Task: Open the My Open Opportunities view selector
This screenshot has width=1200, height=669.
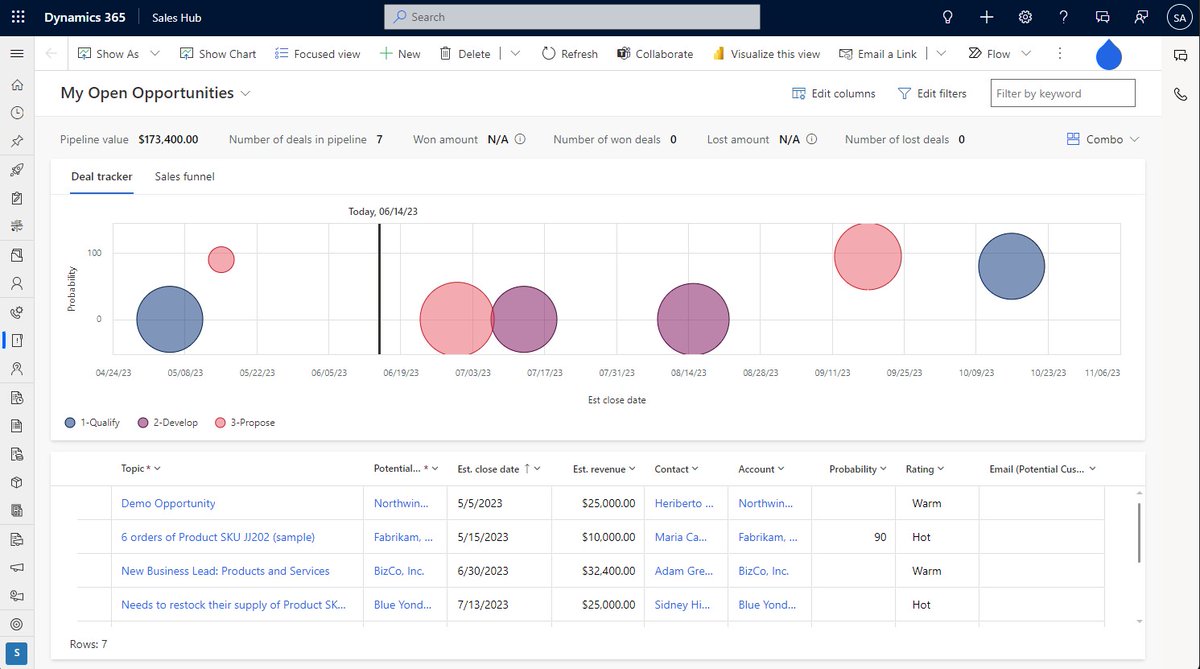Action: pos(156,93)
